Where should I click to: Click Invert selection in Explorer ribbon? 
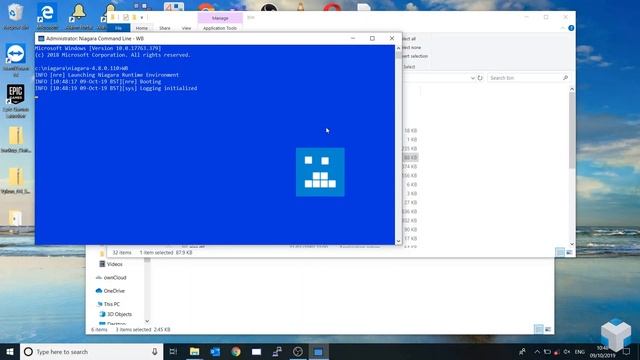coord(415,56)
